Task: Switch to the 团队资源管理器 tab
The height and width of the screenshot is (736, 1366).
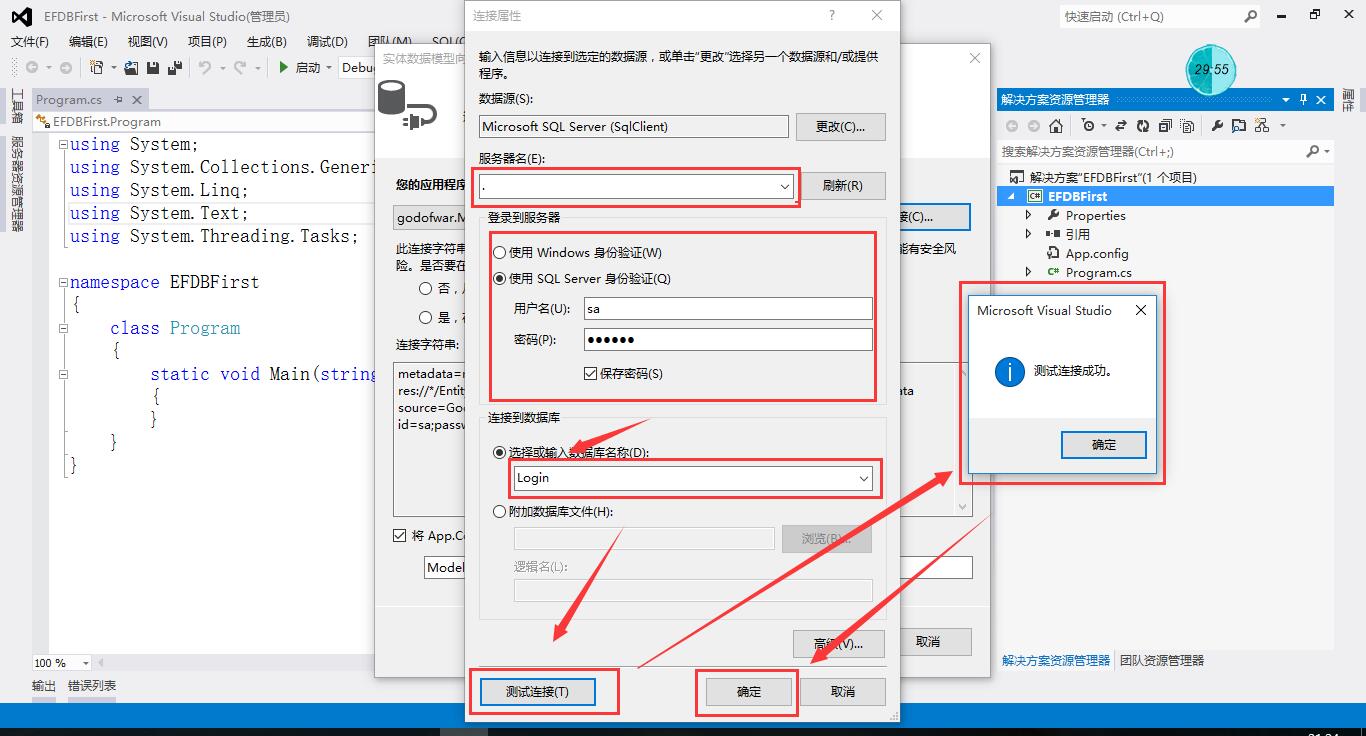Action: coord(1161,661)
